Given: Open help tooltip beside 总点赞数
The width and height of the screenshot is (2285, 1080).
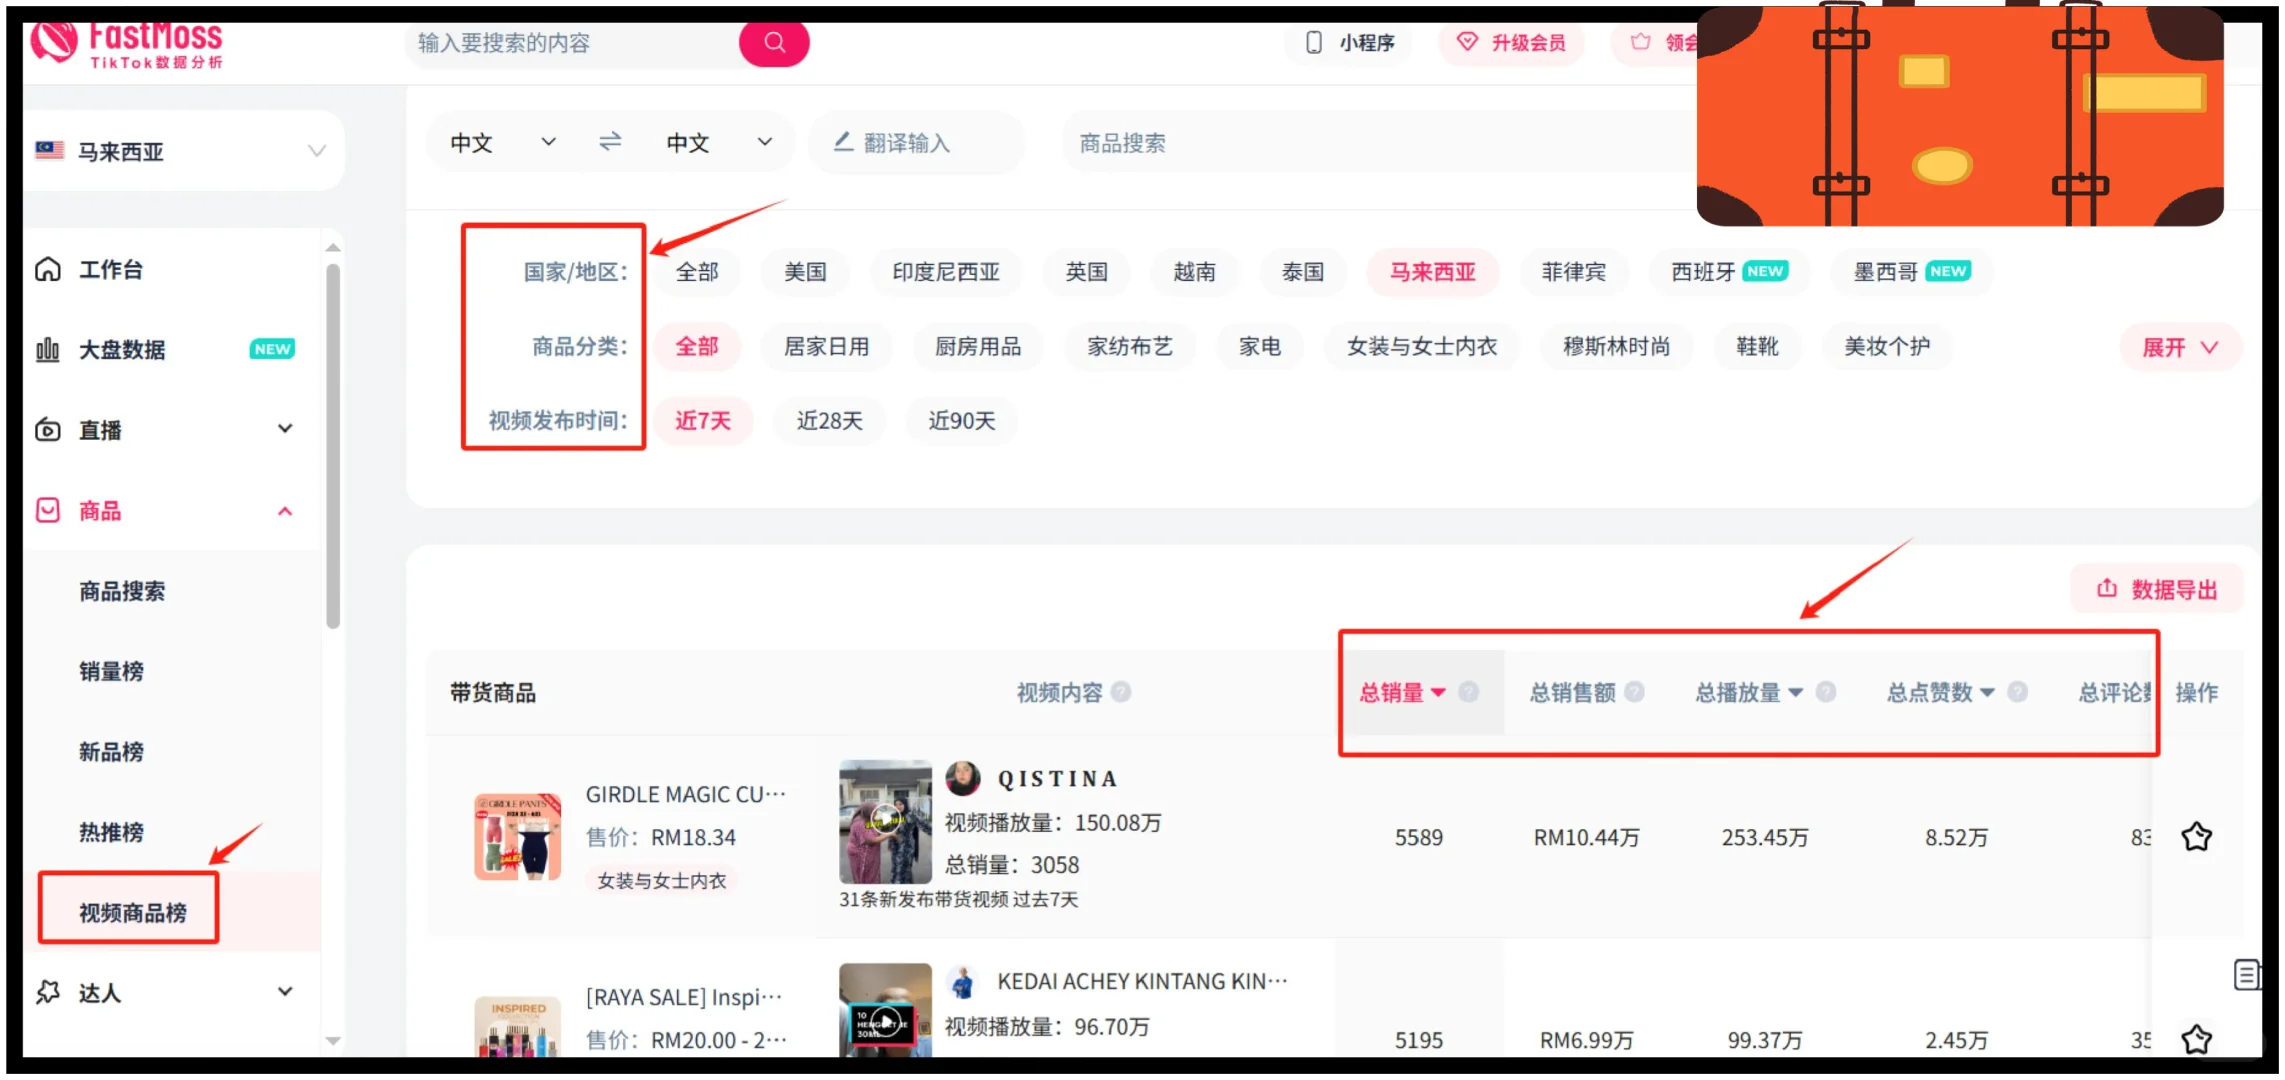Looking at the screenshot, I should (x=2018, y=692).
